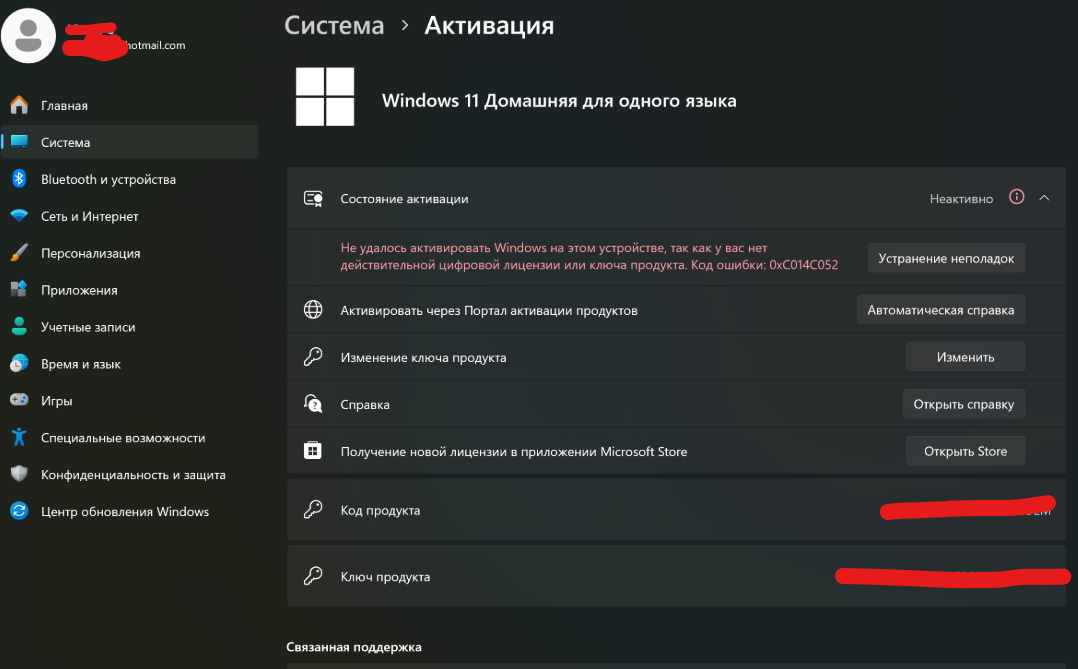Click the Справка row label
Screen dimensions: 1078x669
pos(365,404)
